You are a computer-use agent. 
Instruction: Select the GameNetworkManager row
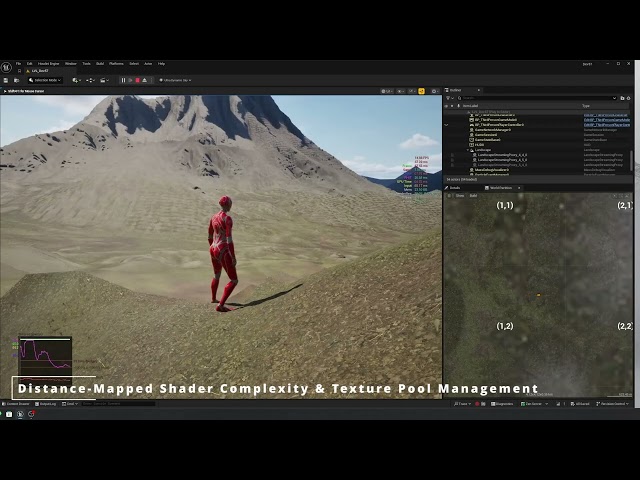tap(537, 129)
